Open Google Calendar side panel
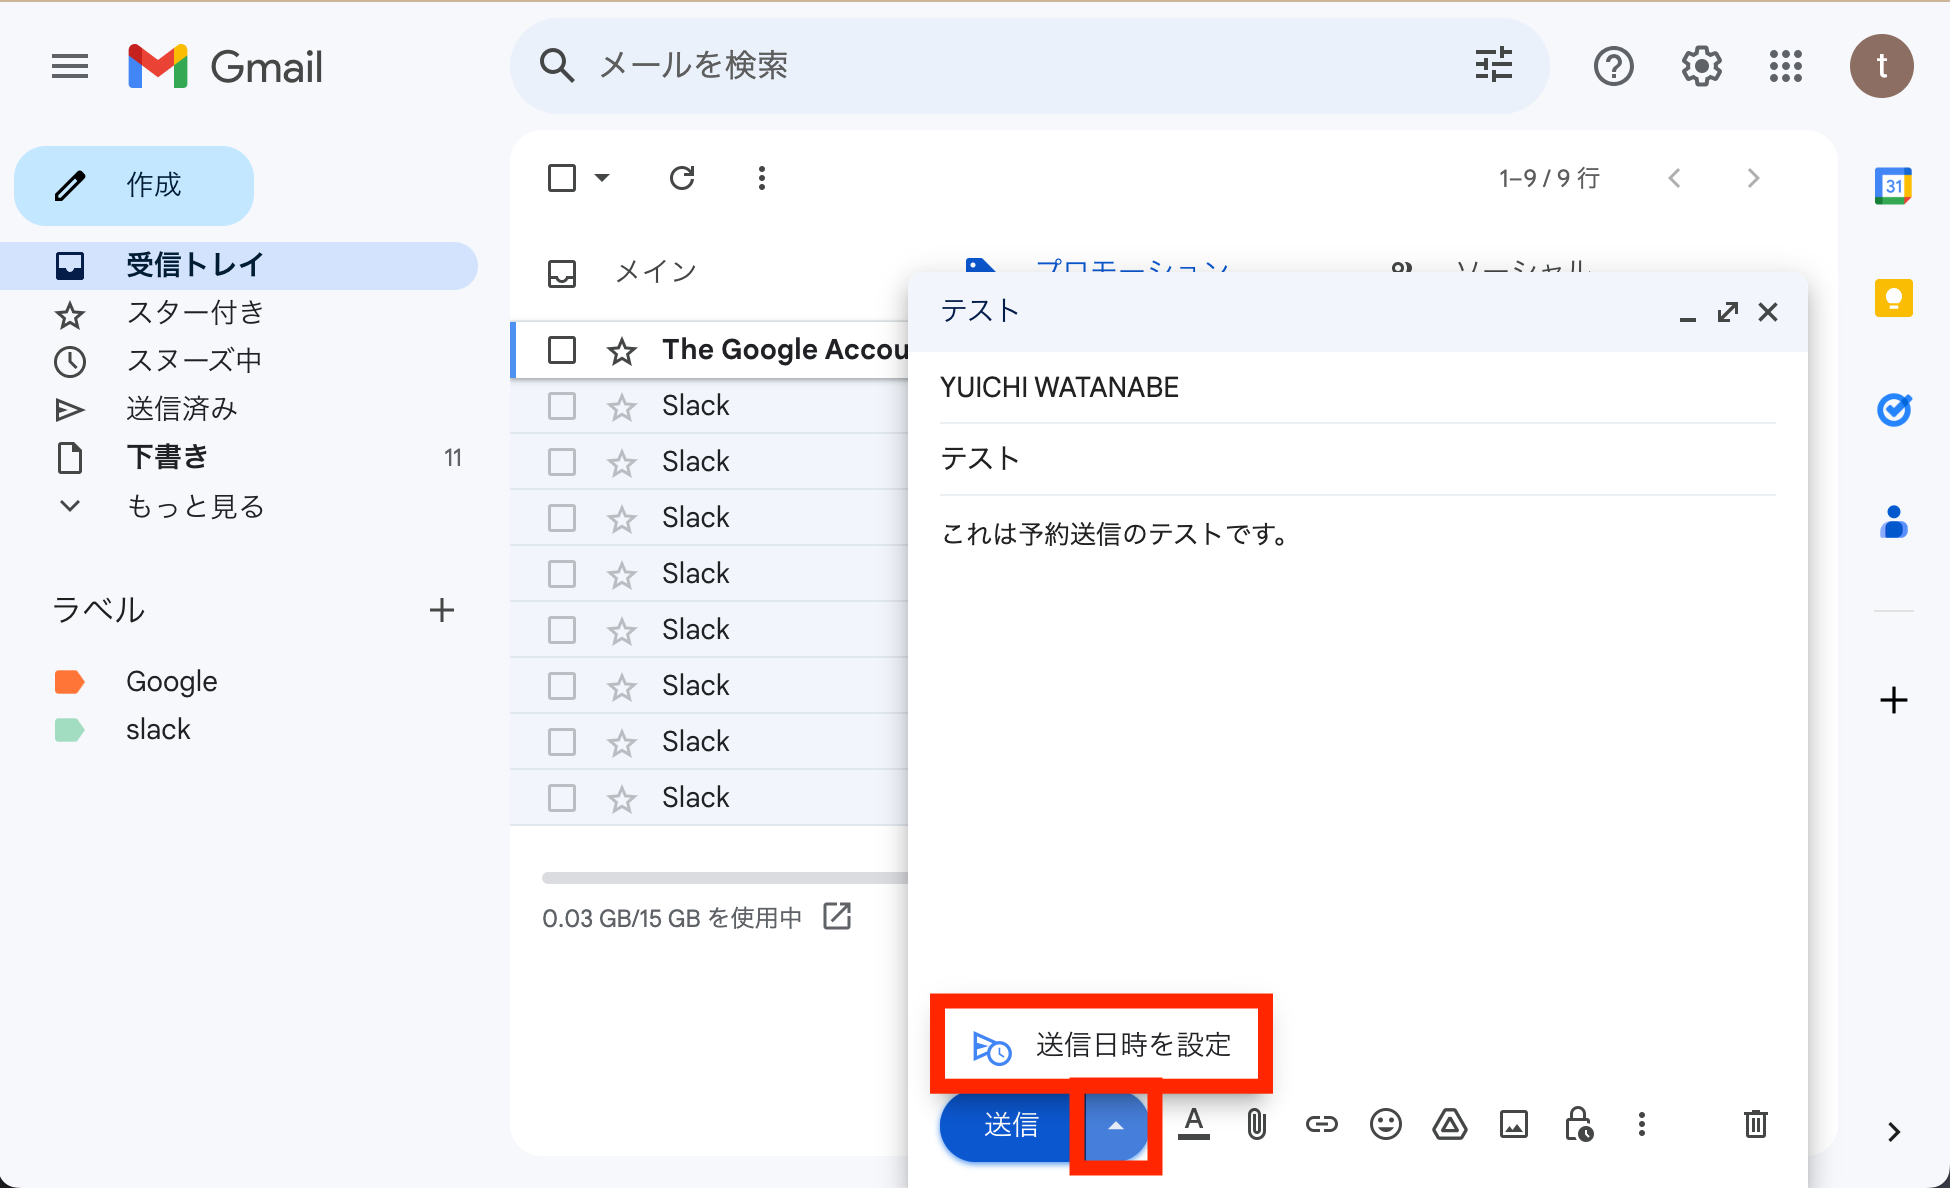The width and height of the screenshot is (1950, 1188). pos(1893,186)
